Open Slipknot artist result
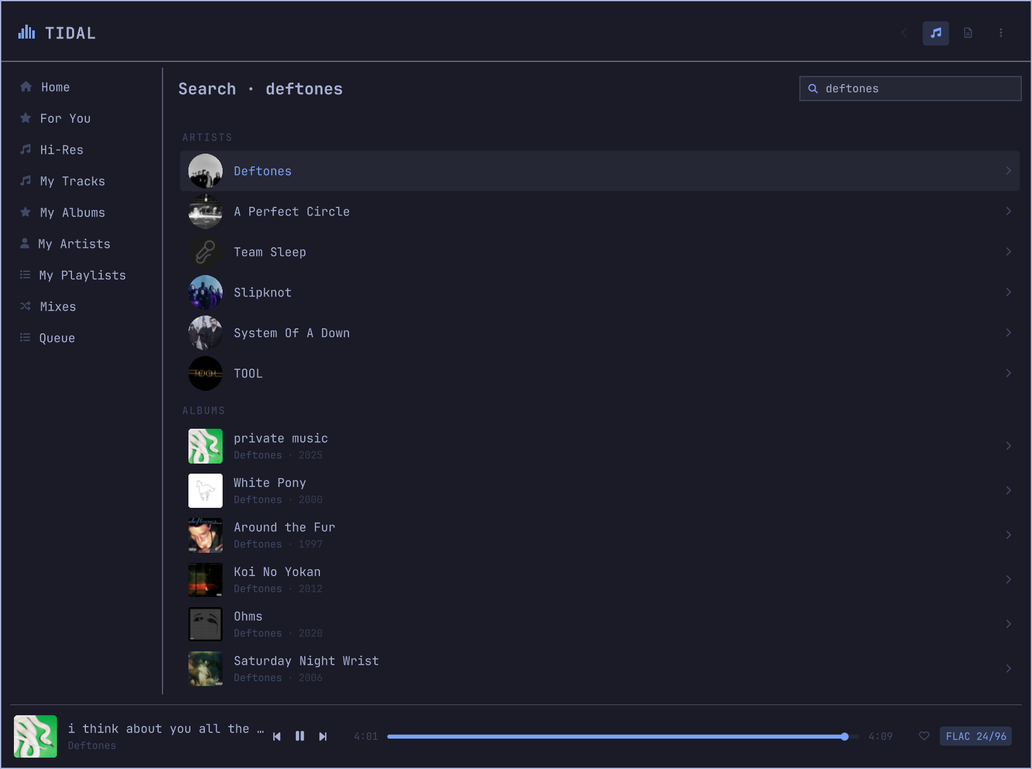 [600, 292]
